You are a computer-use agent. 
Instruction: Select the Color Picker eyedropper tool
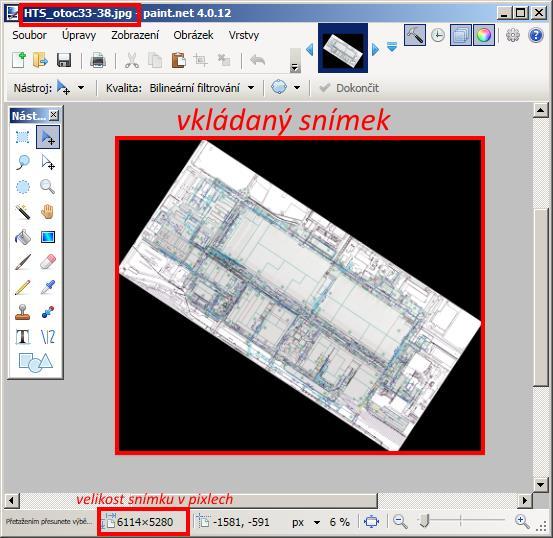[48, 287]
